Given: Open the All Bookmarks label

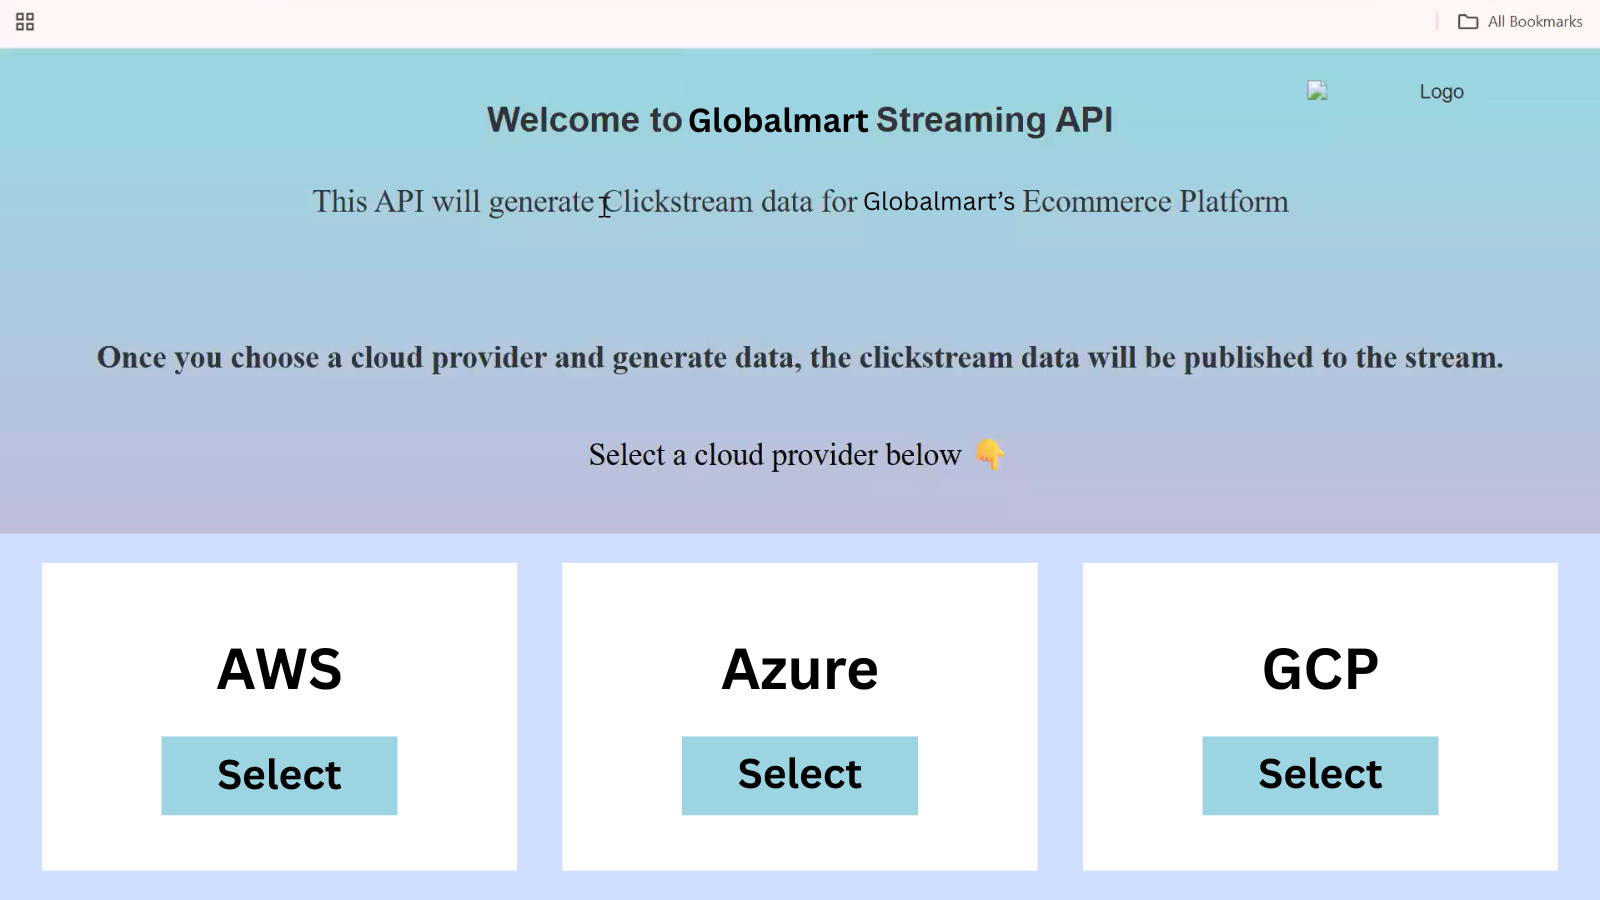Looking at the screenshot, I should coord(1534,22).
